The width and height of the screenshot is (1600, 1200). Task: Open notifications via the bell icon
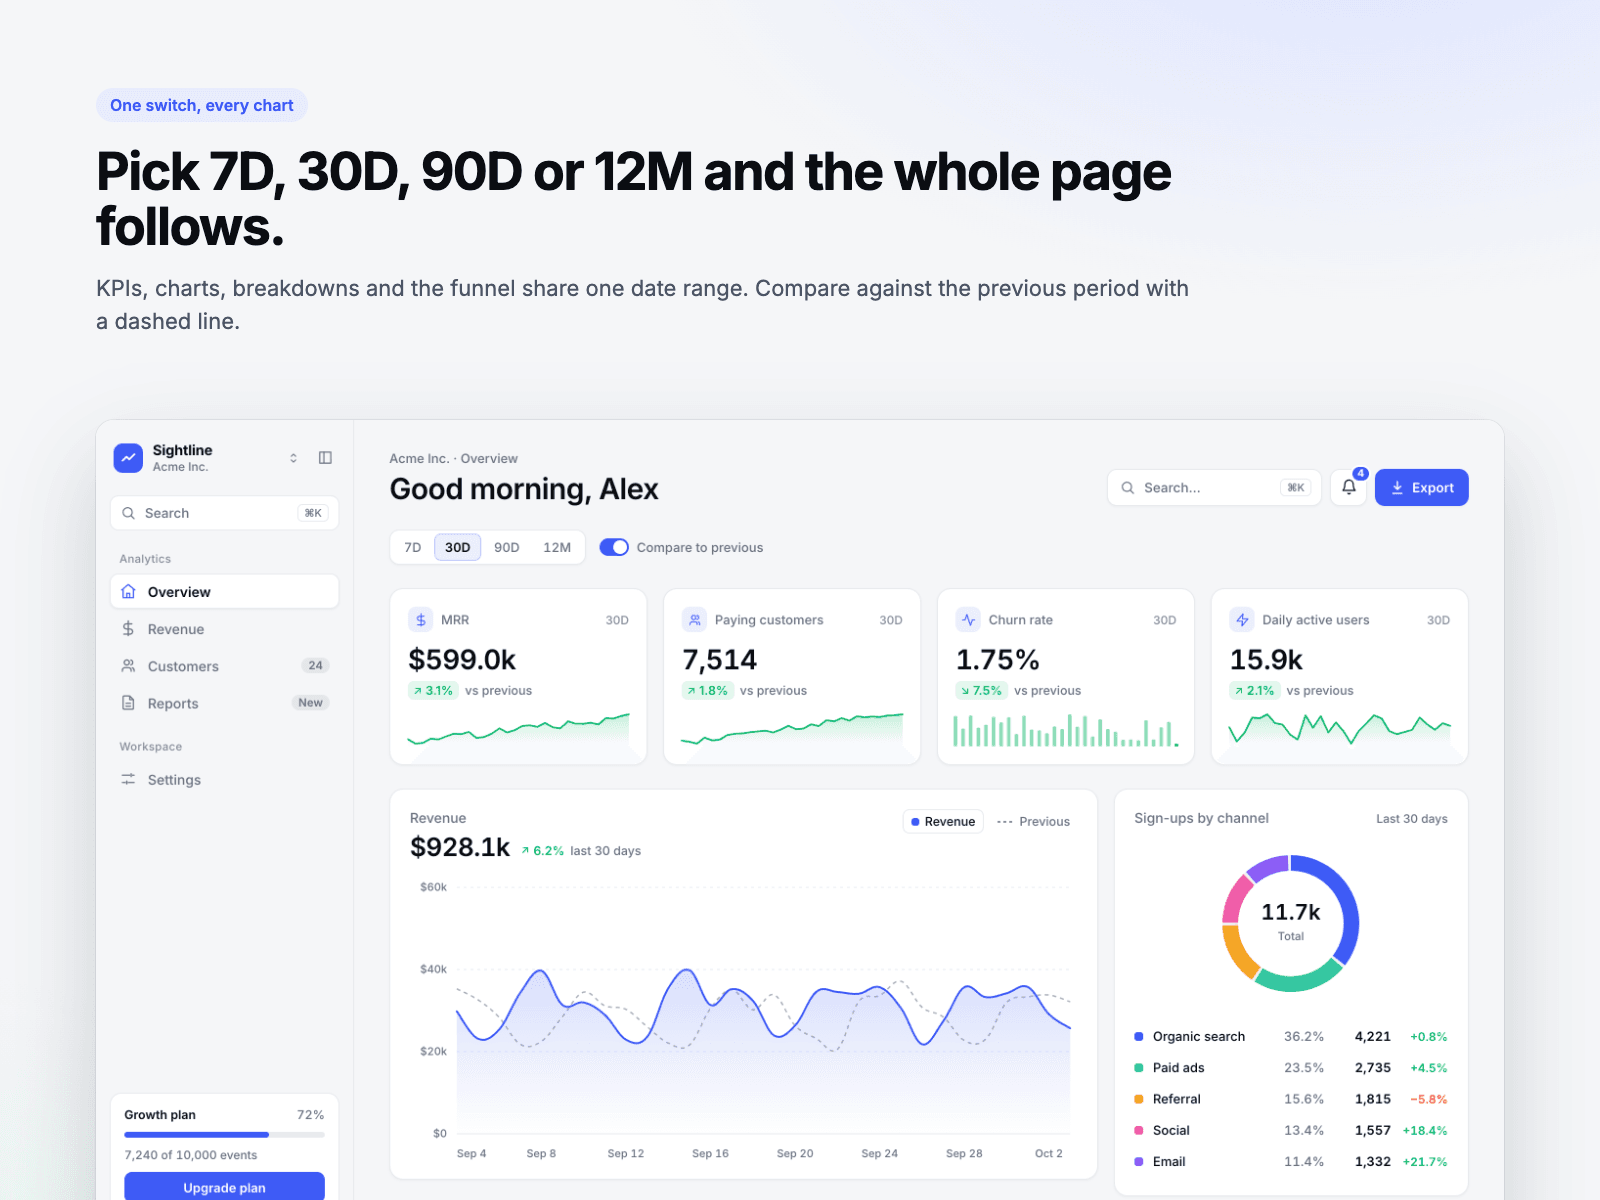[x=1349, y=488]
